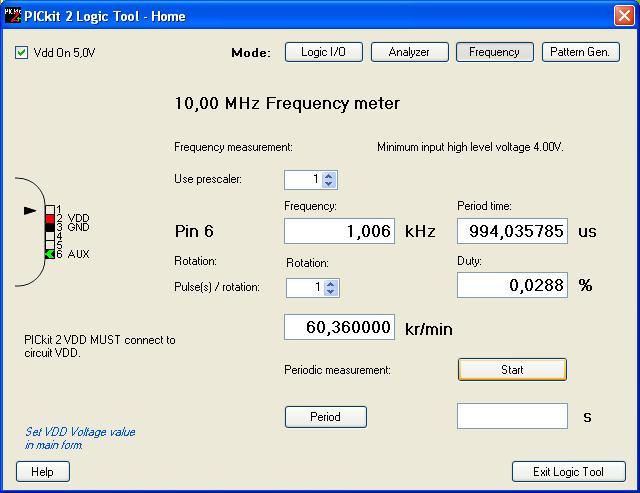The image size is (640, 493).
Task: Click the 'Pin 6' label
Action: 194,231
